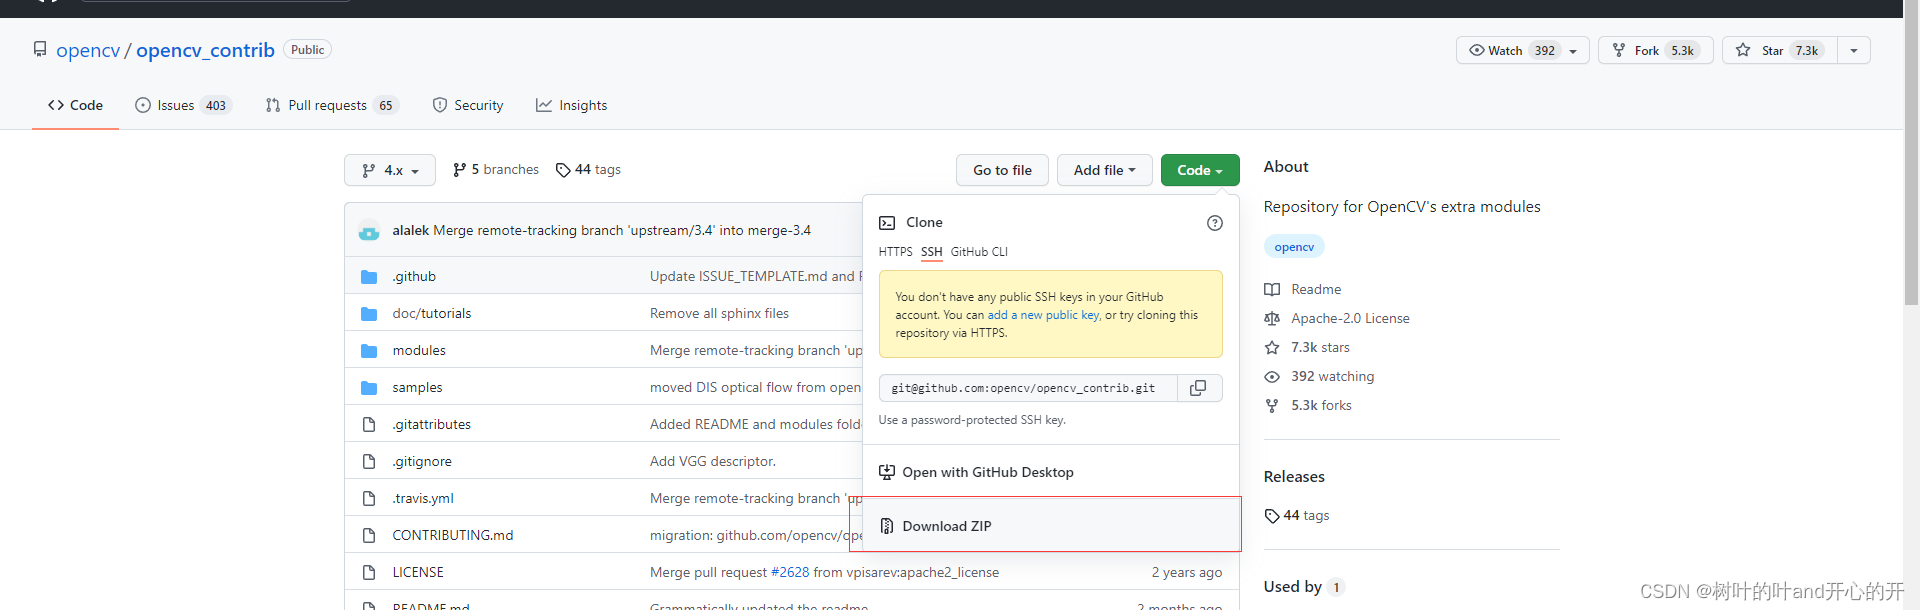The height and width of the screenshot is (610, 1920).
Task: Click the opencv topic tag
Action: [x=1294, y=247]
